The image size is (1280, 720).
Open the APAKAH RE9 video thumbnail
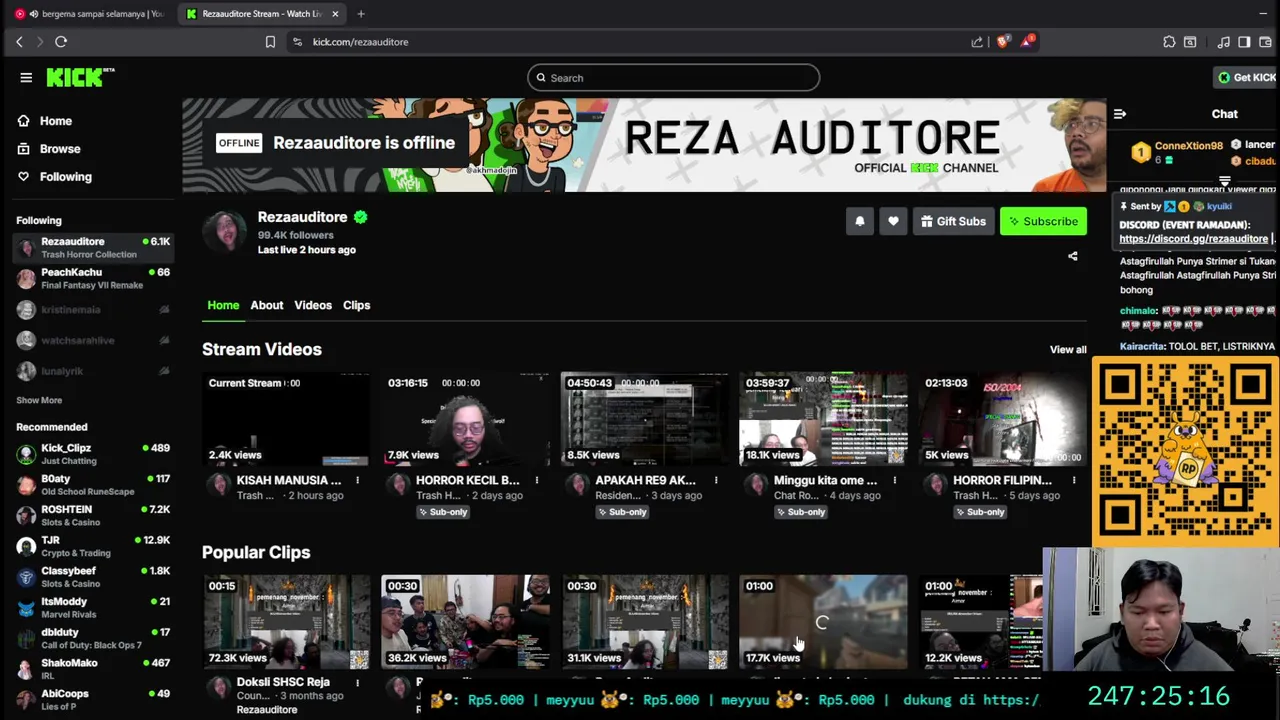click(645, 419)
